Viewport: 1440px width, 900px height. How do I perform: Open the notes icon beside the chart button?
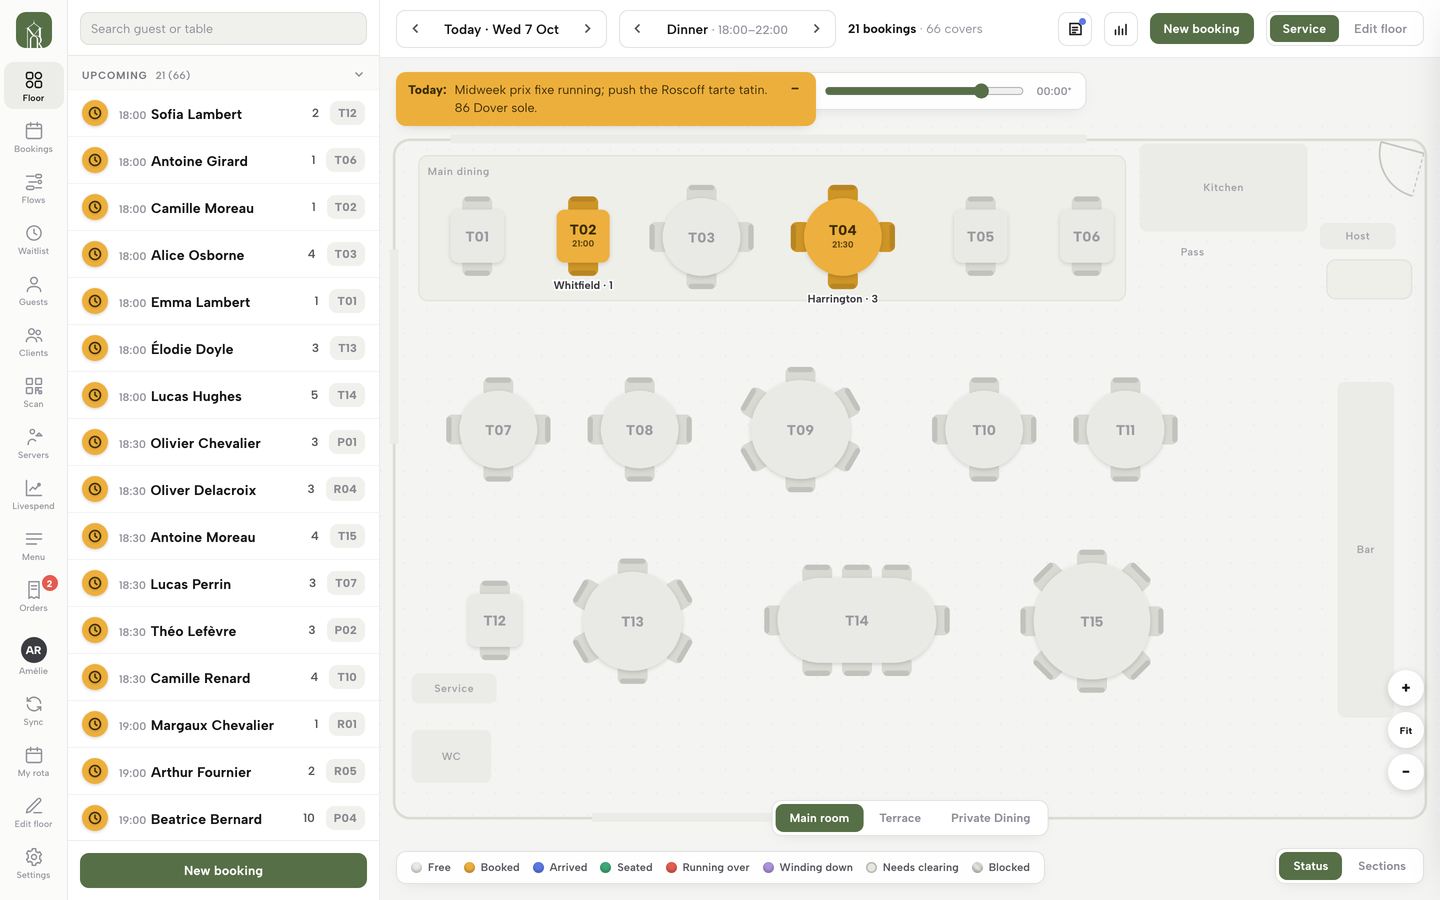(x=1075, y=29)
